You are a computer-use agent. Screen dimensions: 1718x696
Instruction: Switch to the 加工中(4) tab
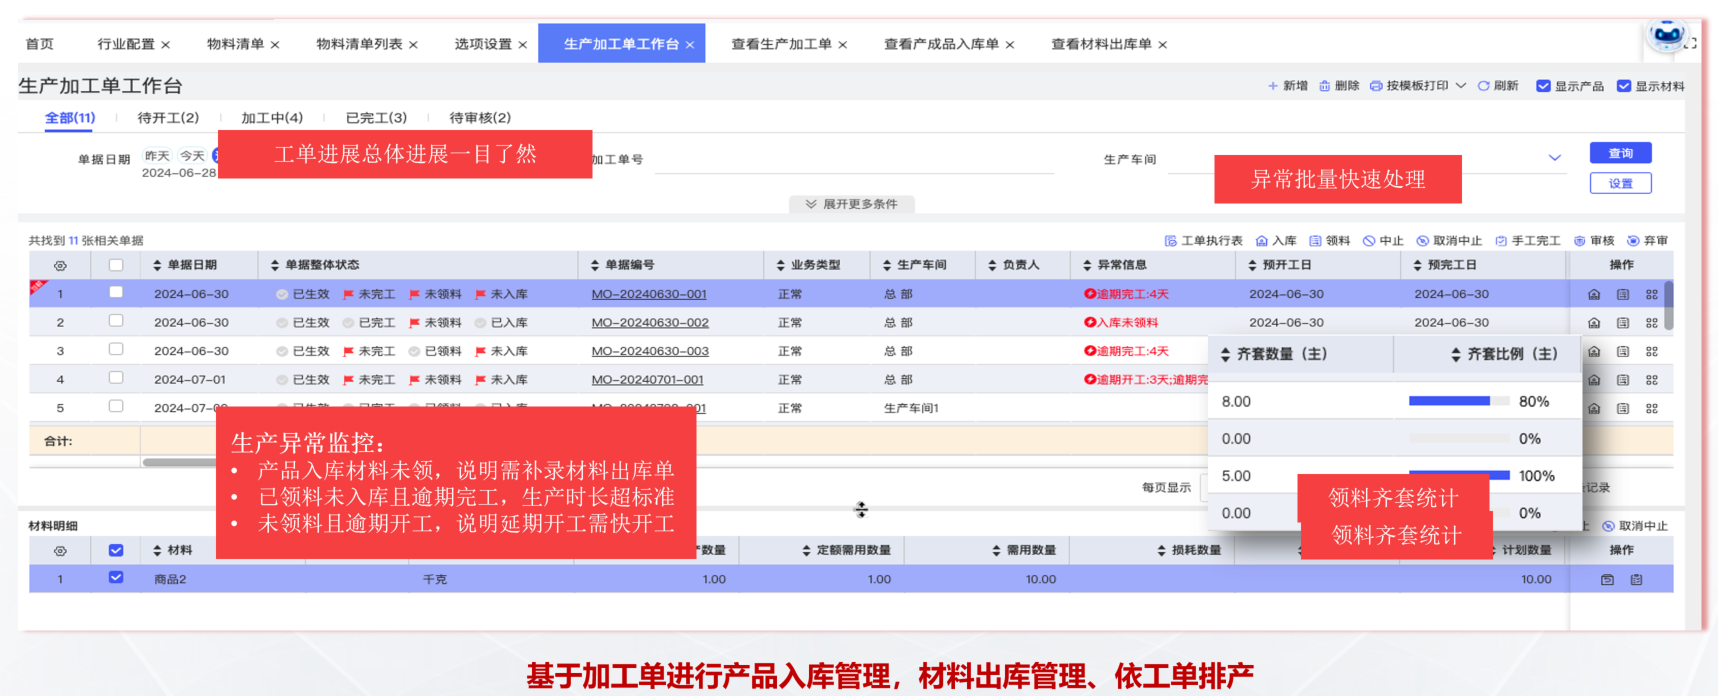(272, 118)
